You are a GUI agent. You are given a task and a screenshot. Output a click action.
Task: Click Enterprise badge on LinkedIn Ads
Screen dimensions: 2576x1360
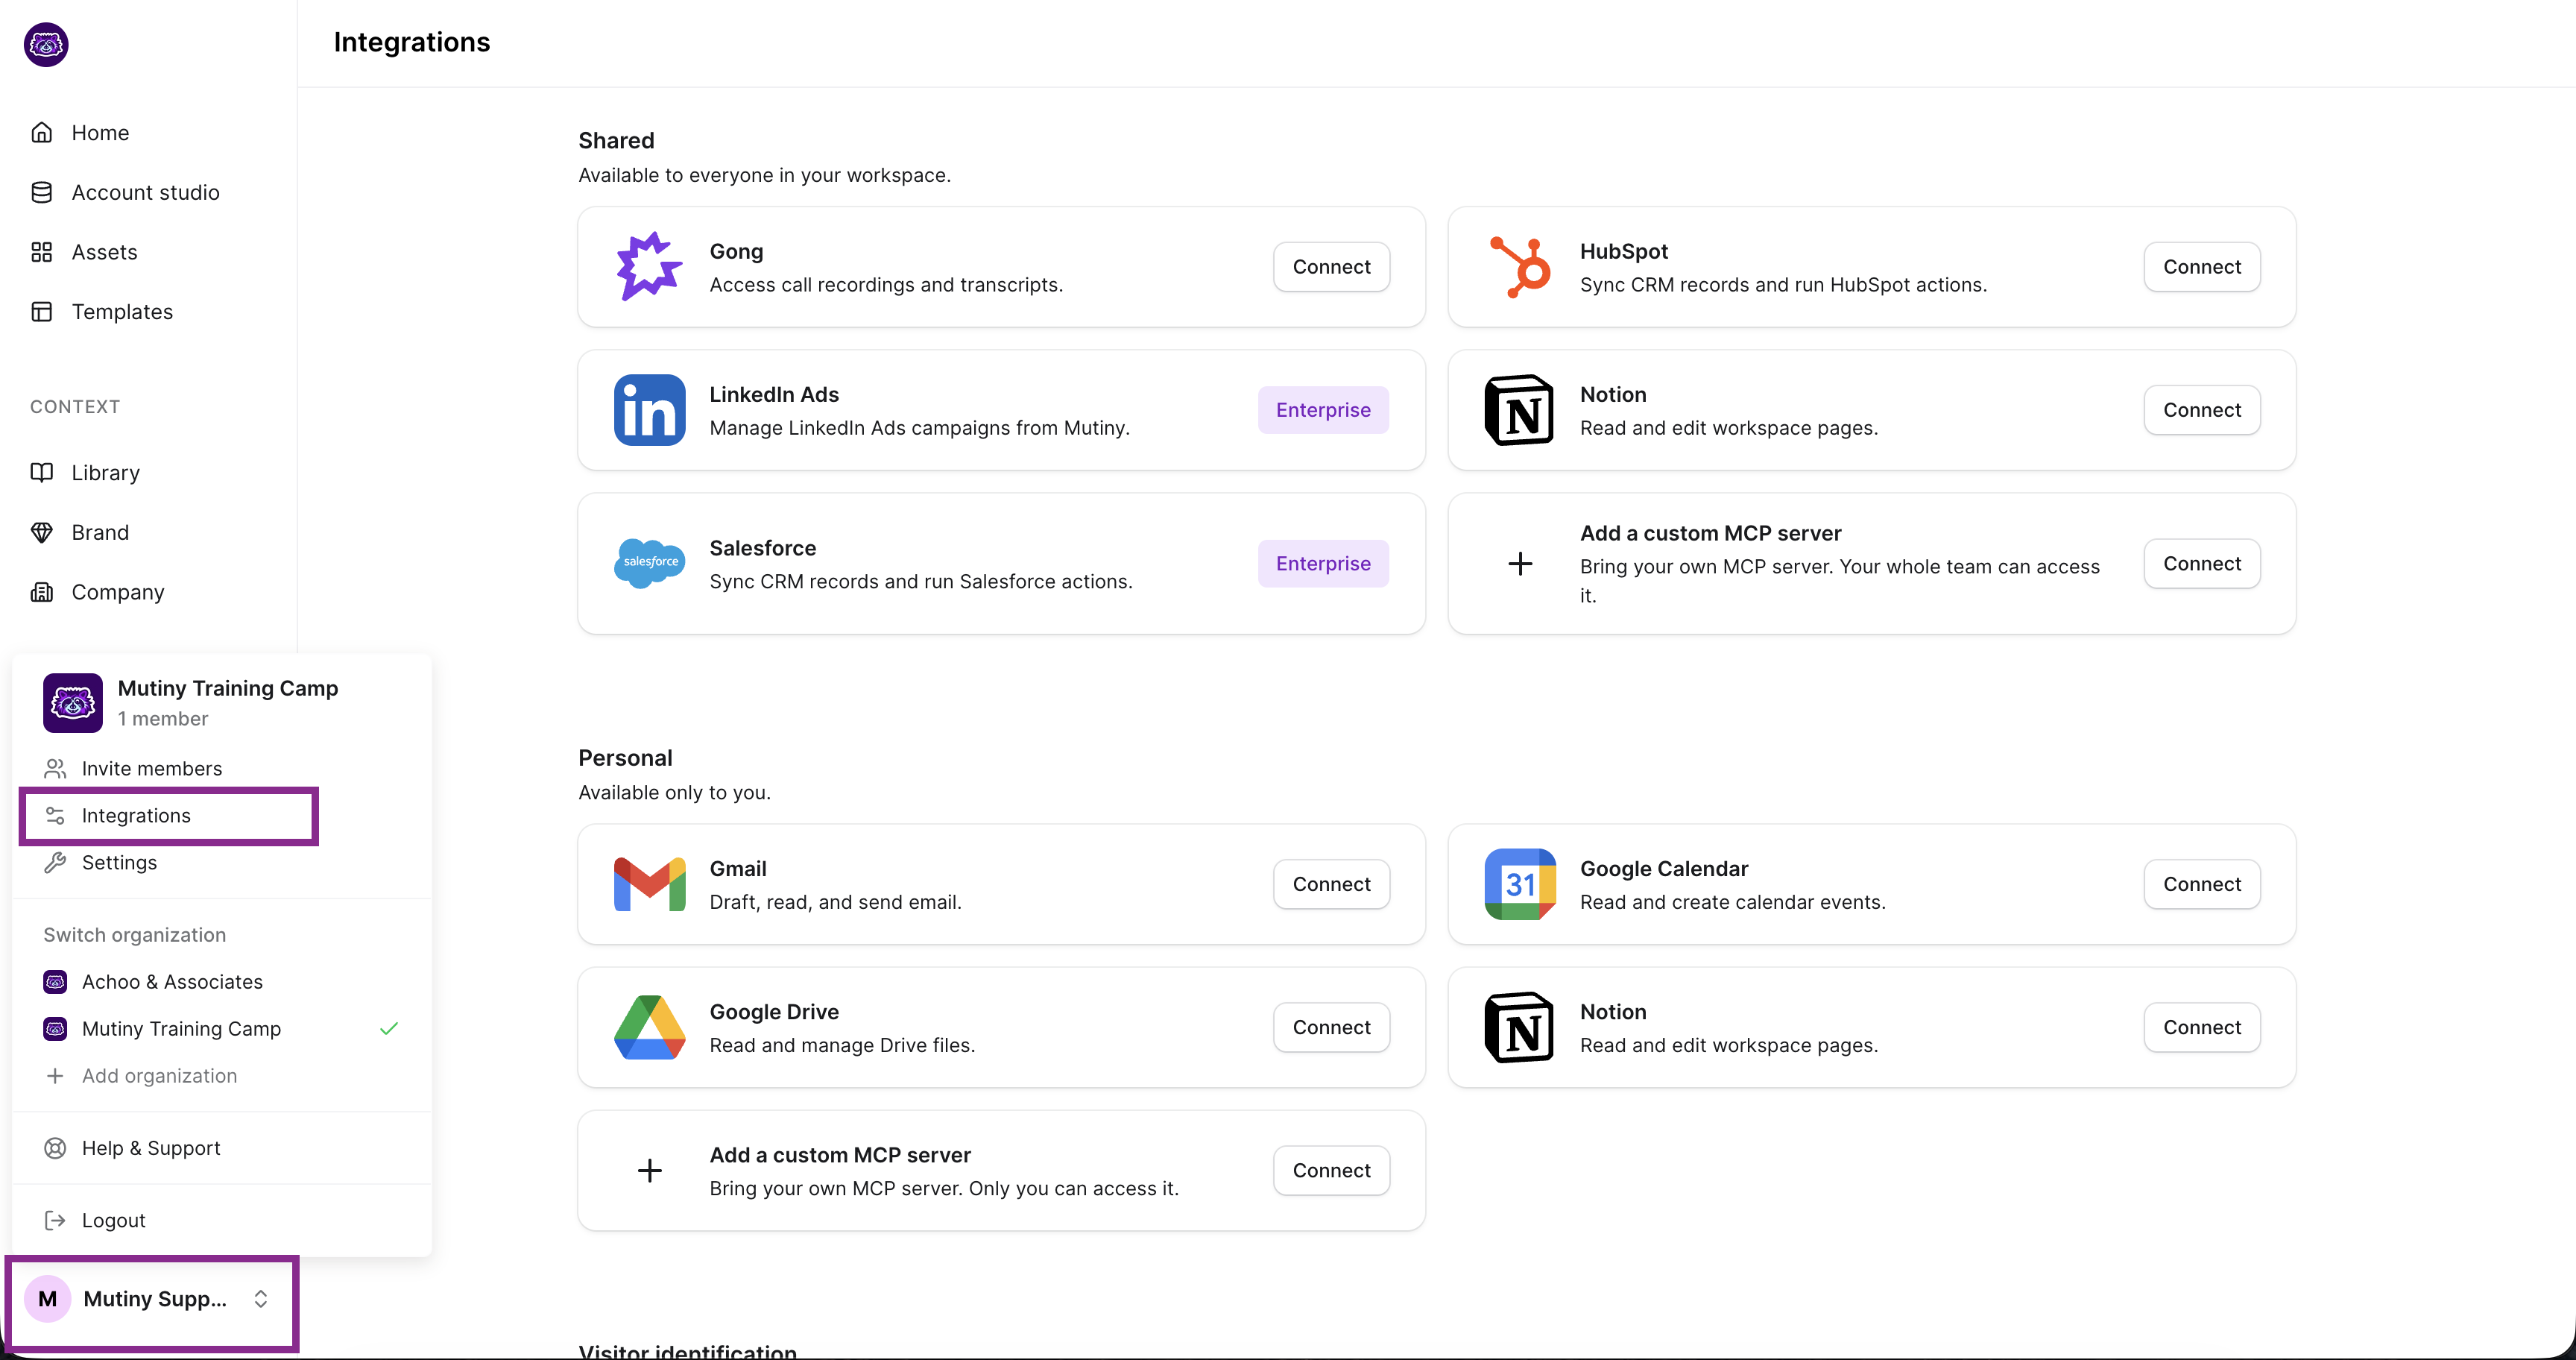click(x=1323, y=410)
